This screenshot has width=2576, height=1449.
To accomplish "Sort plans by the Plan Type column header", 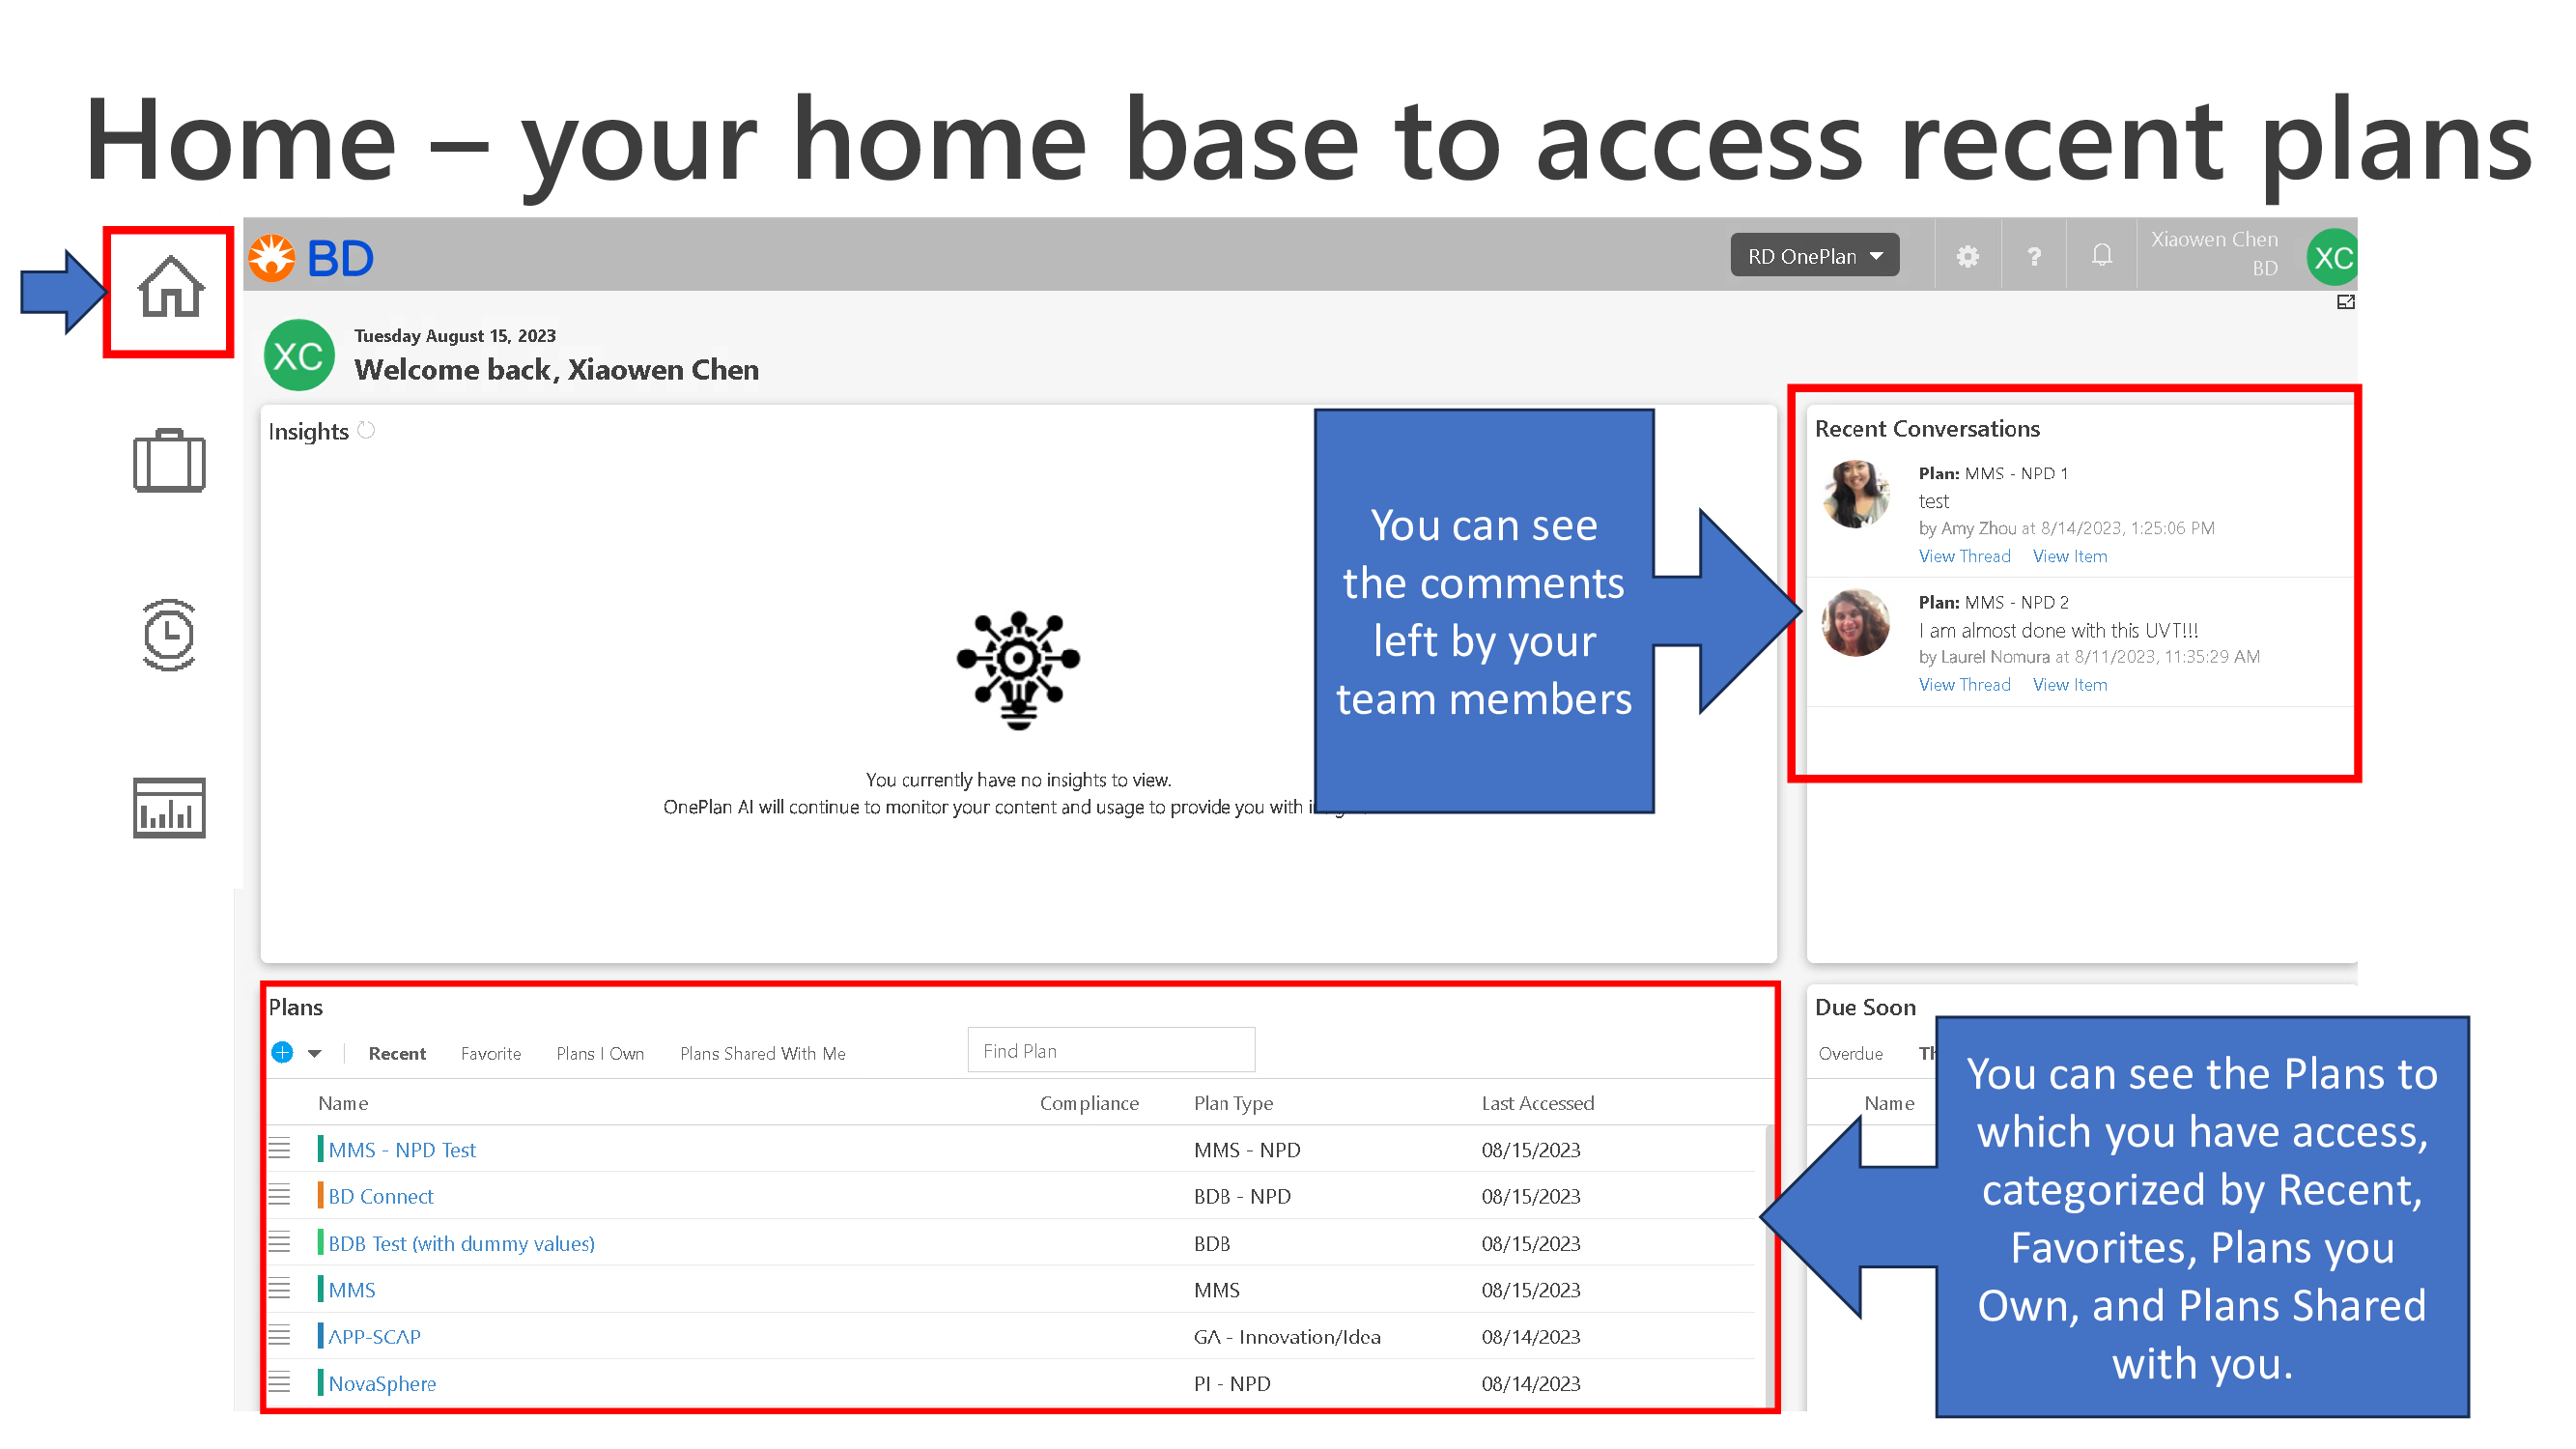I will pos(1233,1103).
